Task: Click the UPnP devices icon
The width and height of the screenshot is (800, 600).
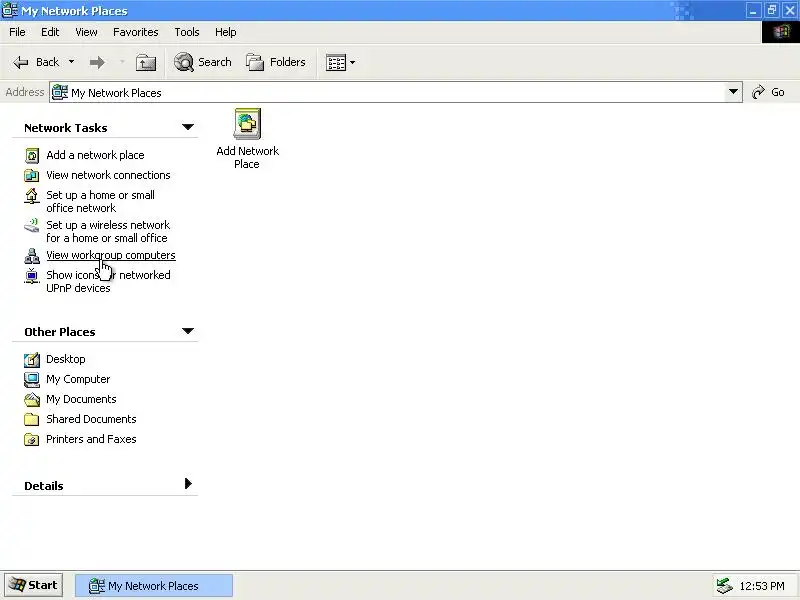Action: tap(32, 276)
